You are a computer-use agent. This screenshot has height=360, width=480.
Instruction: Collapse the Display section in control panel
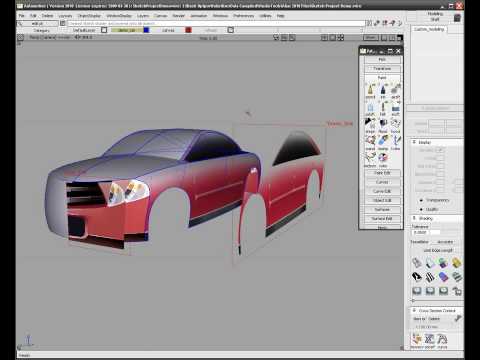click(414, 142)
